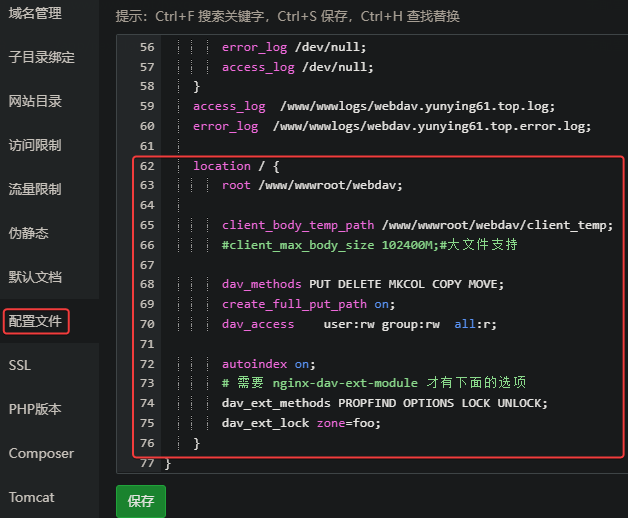628x518 pixels.
Task: Open 访问限制 settings
Action: click(x=35, y=145)
